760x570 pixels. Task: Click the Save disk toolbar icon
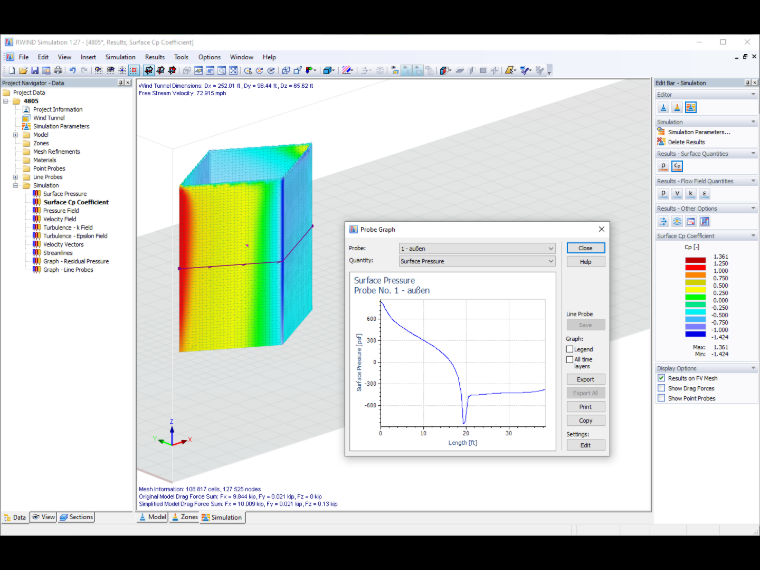35,71
